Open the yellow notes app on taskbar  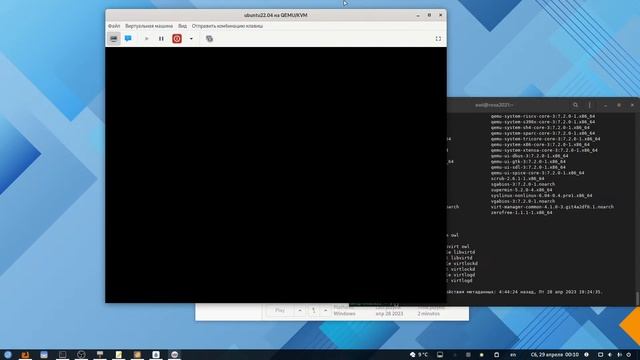pyautogui.click(x=118, y=355)
